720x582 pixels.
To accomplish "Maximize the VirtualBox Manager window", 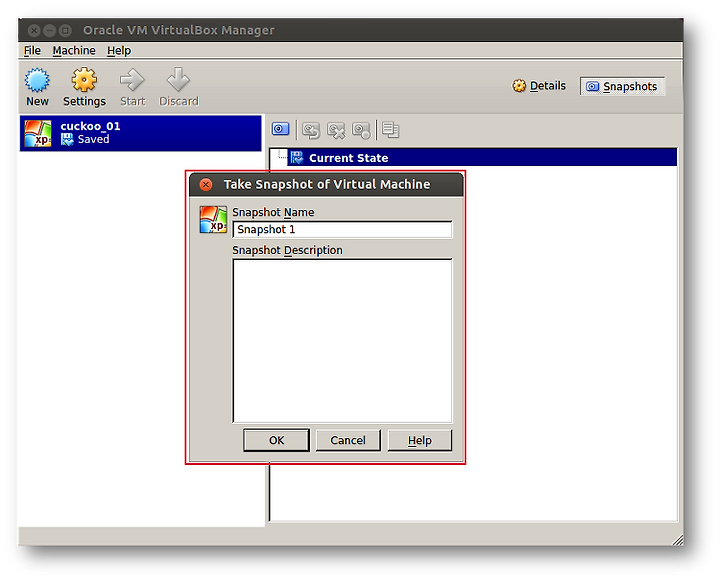I will point(66,30).
